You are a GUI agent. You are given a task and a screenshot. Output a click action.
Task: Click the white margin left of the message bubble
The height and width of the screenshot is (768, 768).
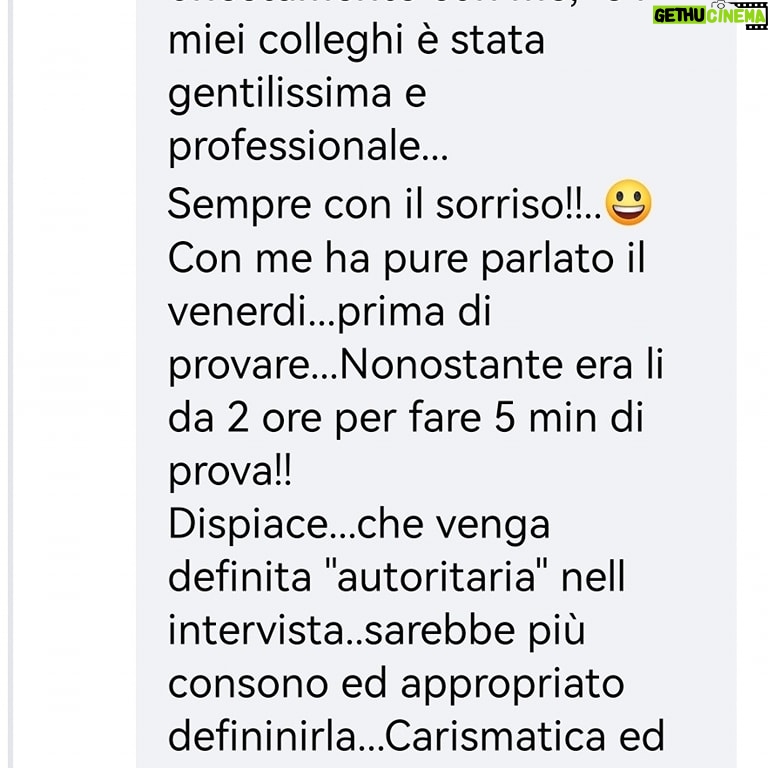tap(74, 384)
